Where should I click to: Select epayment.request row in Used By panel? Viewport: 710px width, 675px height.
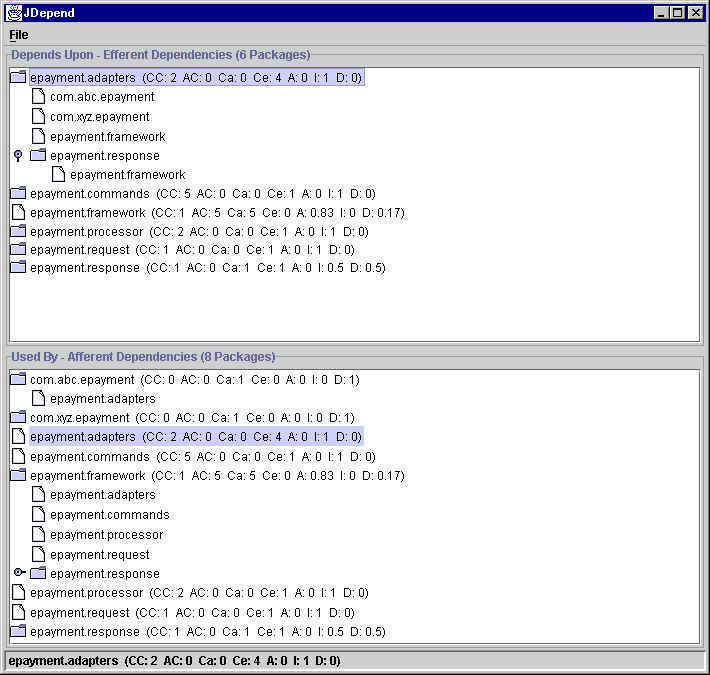pyautogui.click(x=190, y=612)
